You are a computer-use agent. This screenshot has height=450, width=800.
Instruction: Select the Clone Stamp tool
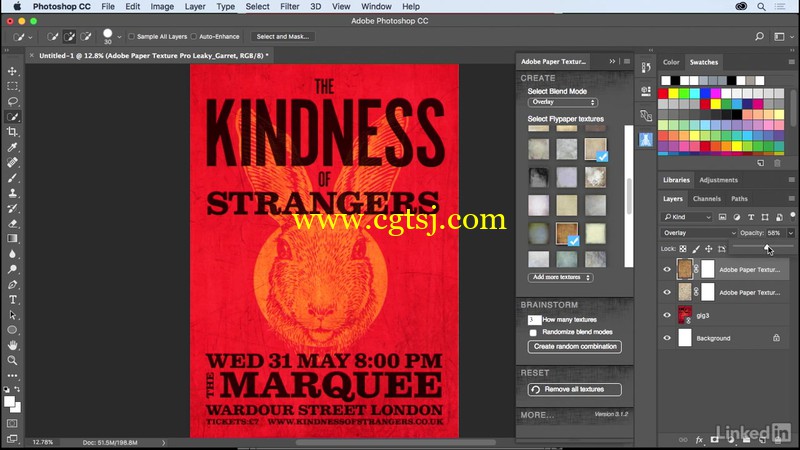pos(12,193)
